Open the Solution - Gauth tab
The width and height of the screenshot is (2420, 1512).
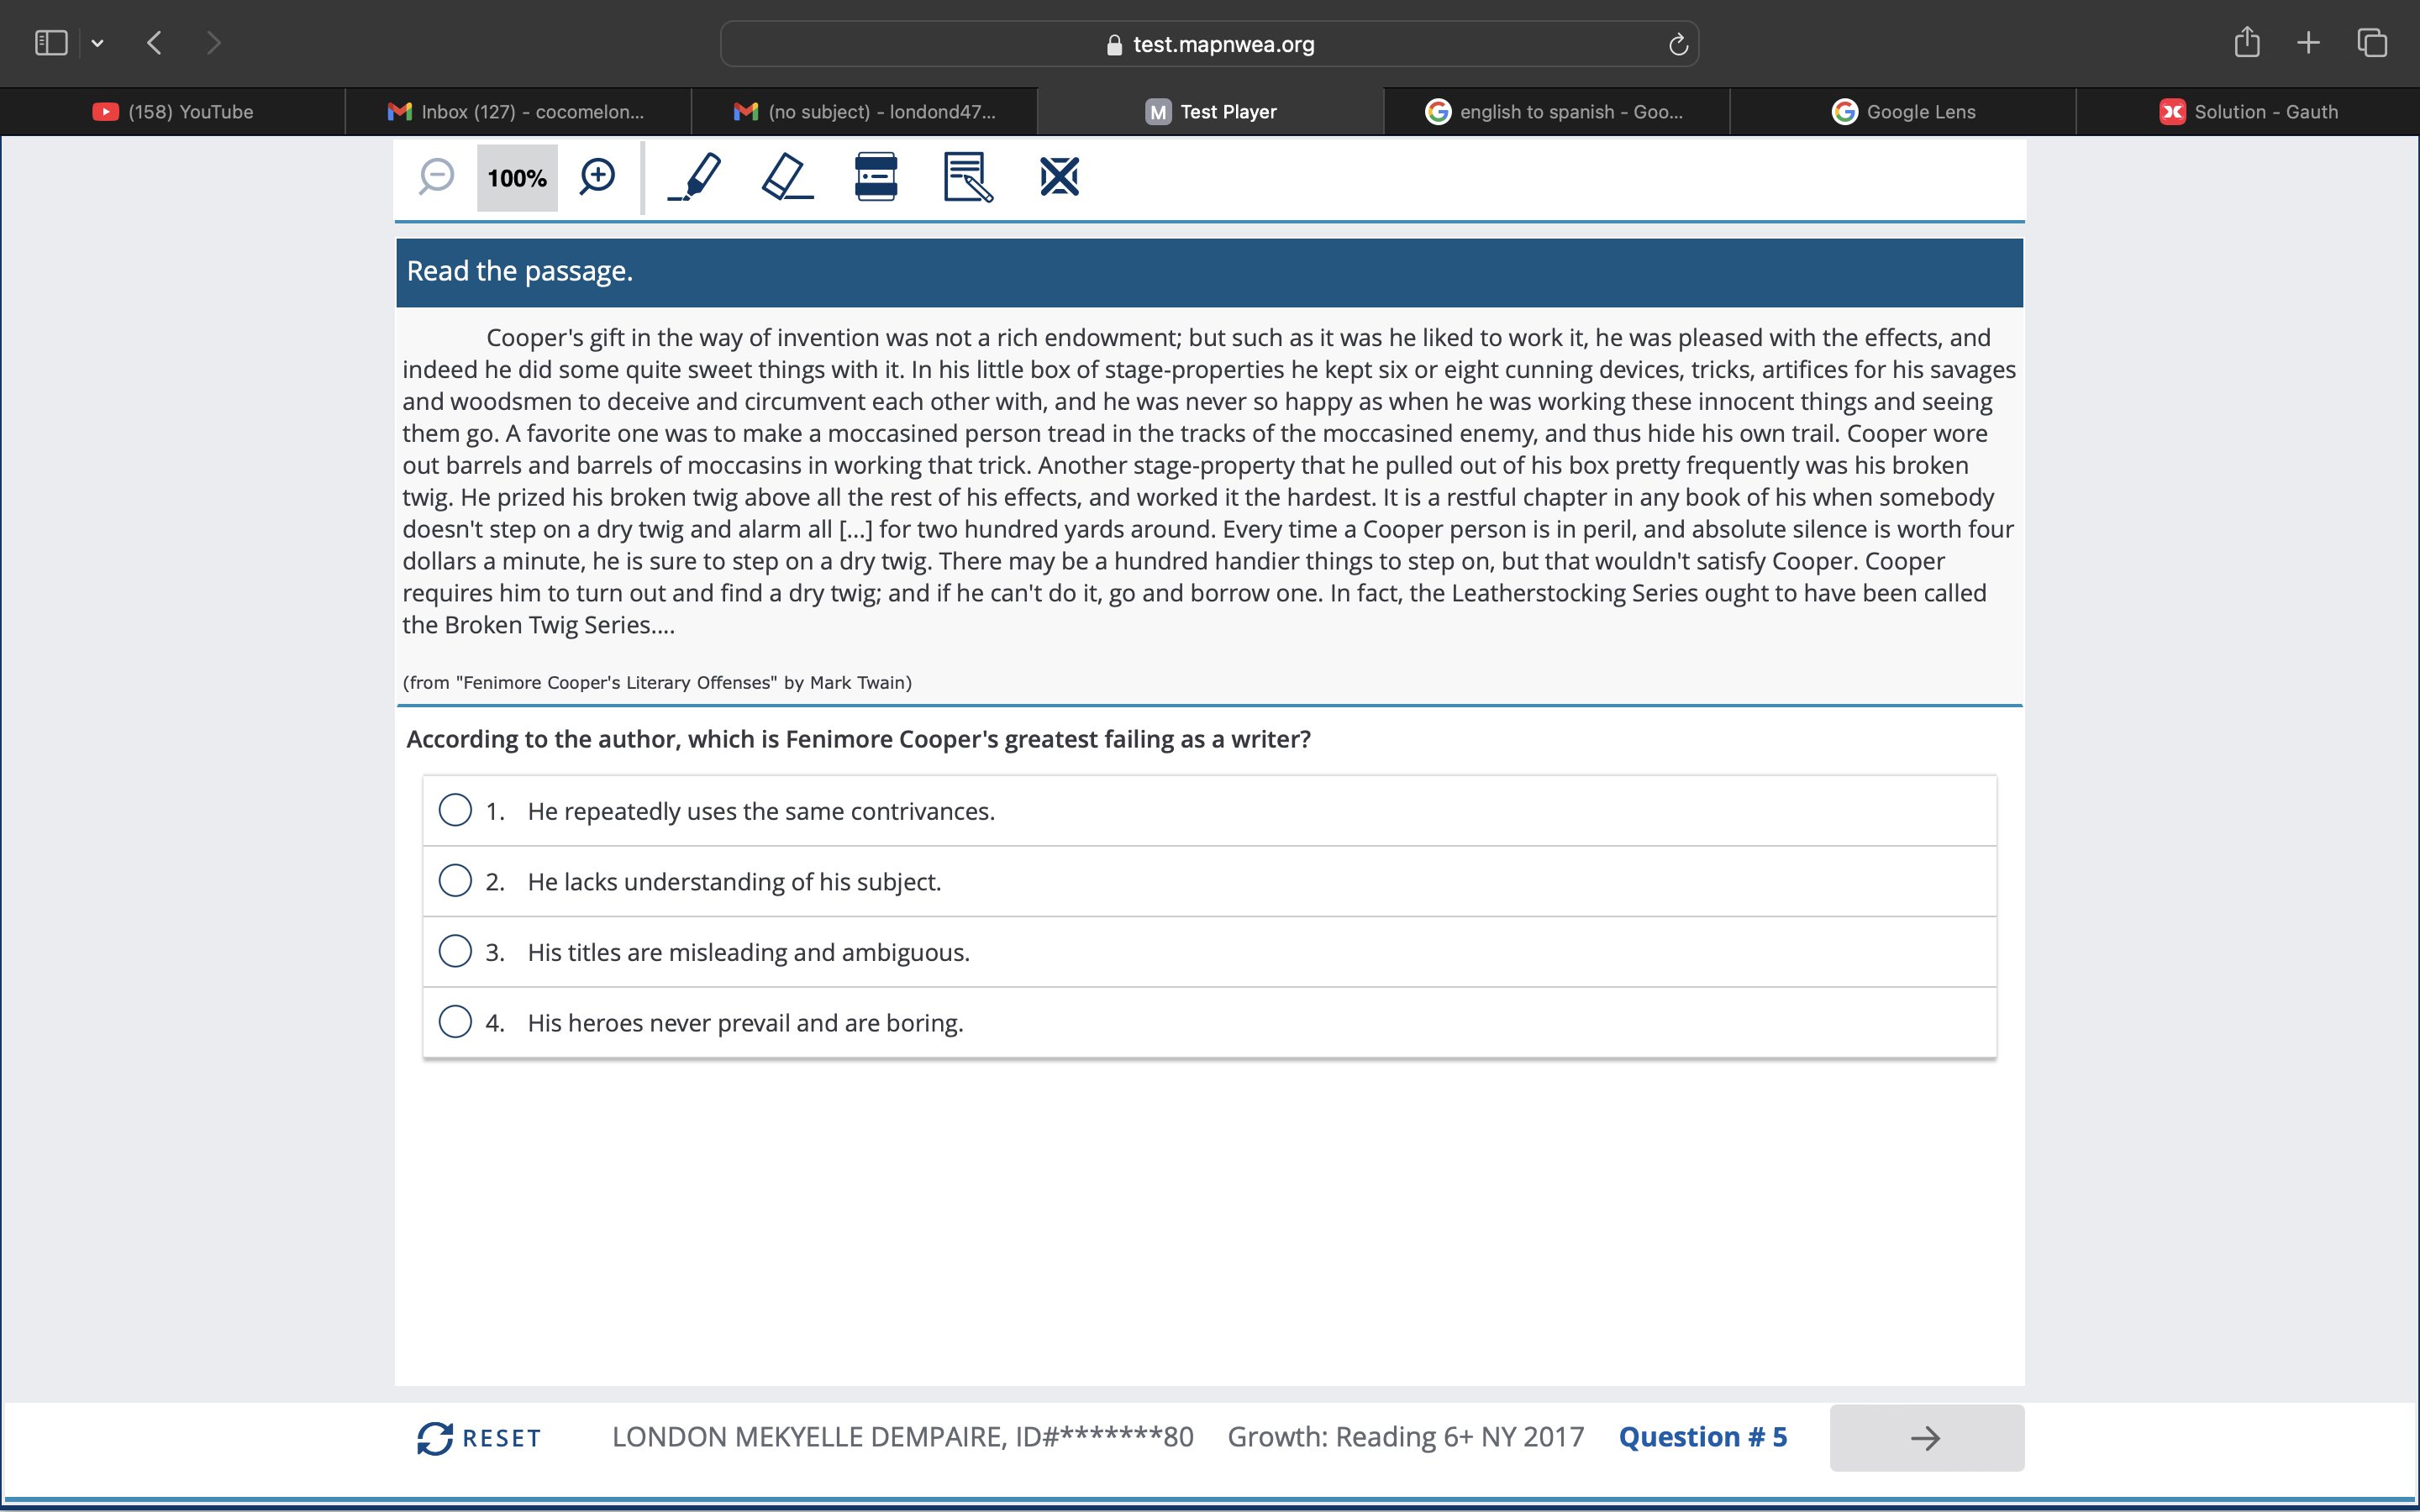click(x=2248, y=112)
